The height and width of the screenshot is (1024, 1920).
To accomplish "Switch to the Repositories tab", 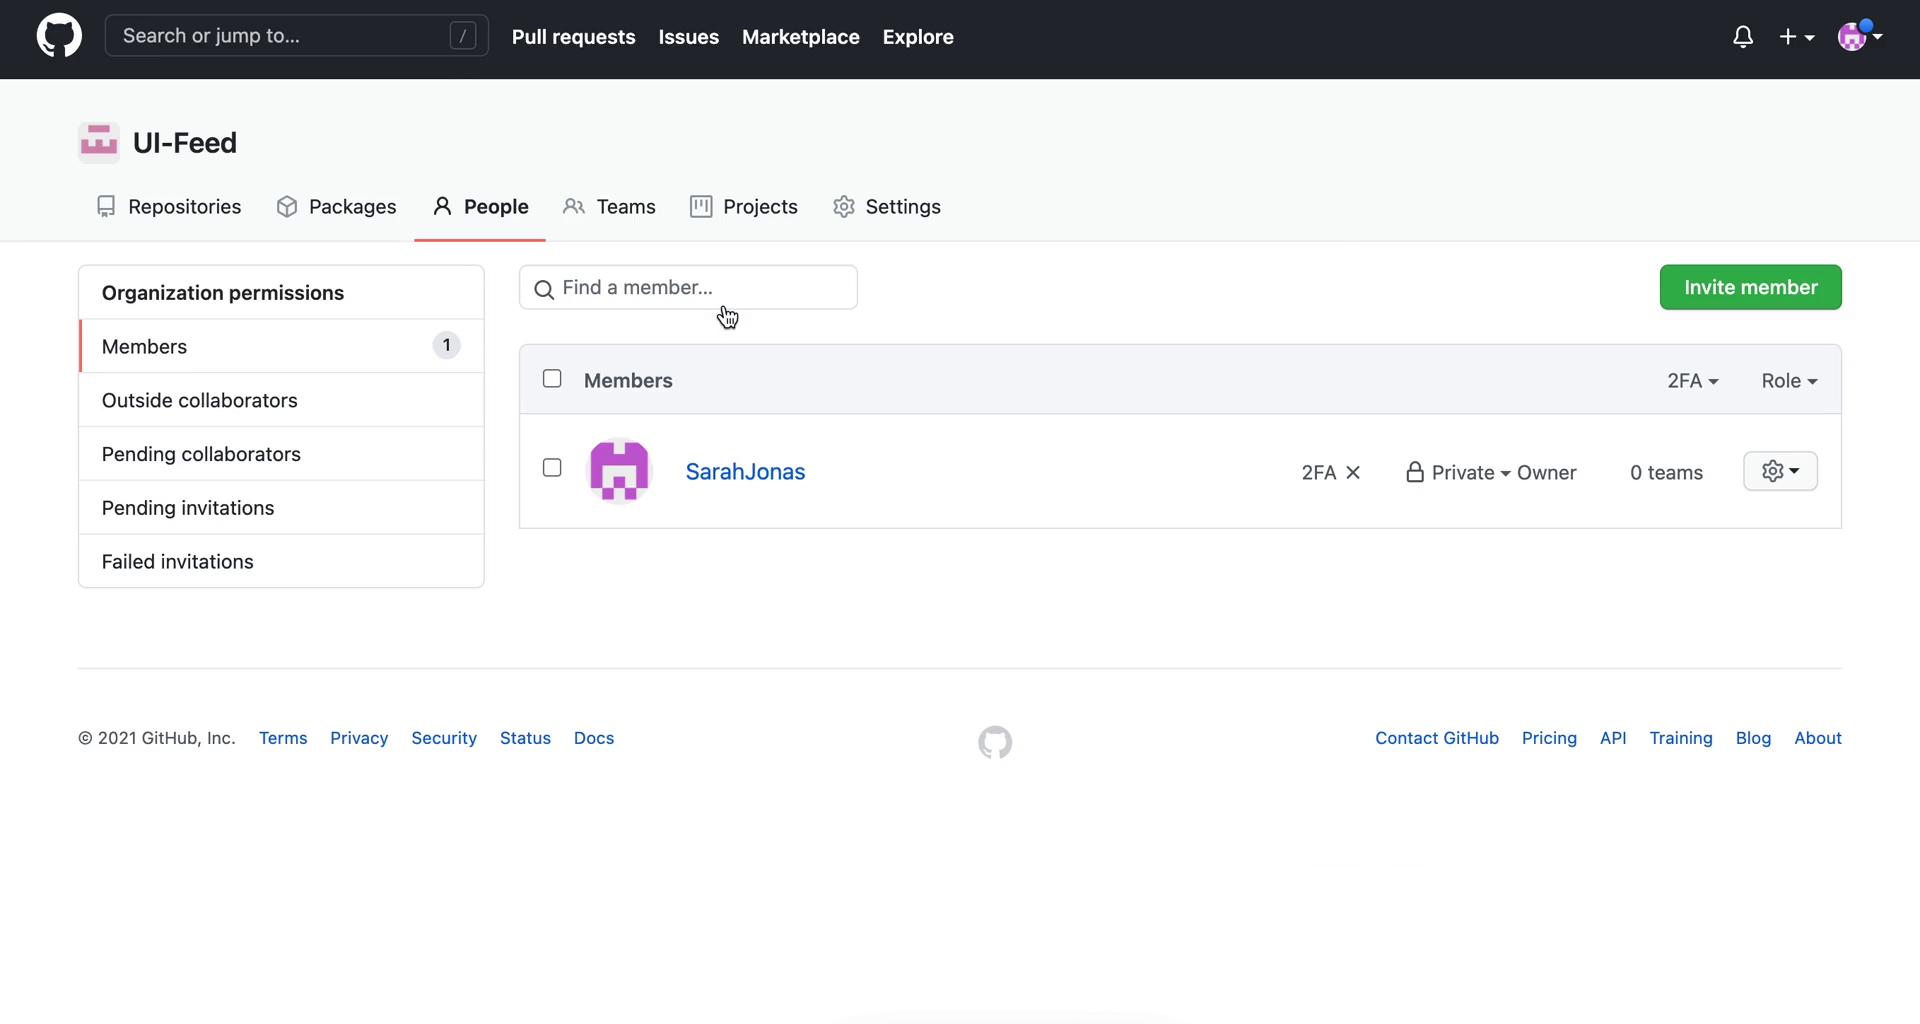I will tap(169, 207).
